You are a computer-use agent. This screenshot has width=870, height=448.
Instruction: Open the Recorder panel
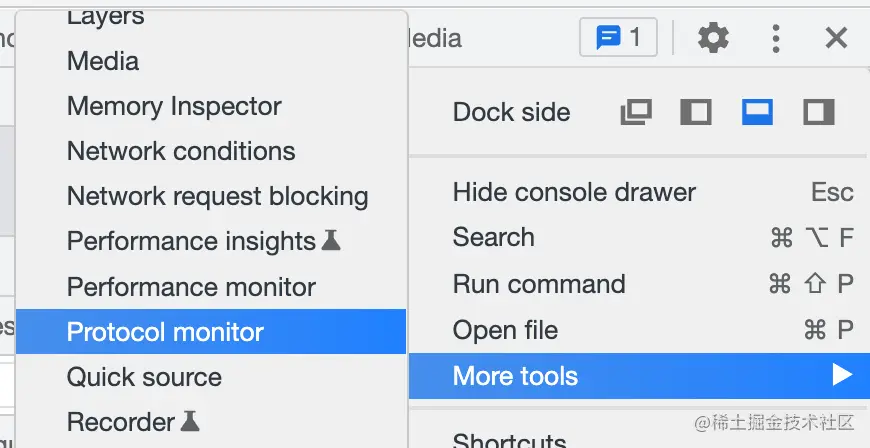tap(121, 422)
